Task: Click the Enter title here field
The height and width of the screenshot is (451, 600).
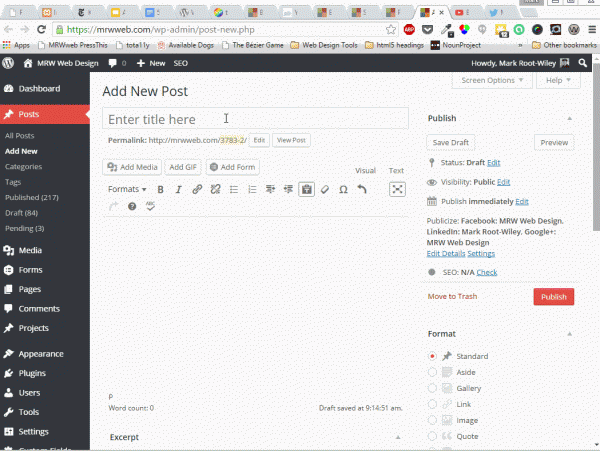Action: 255,119
